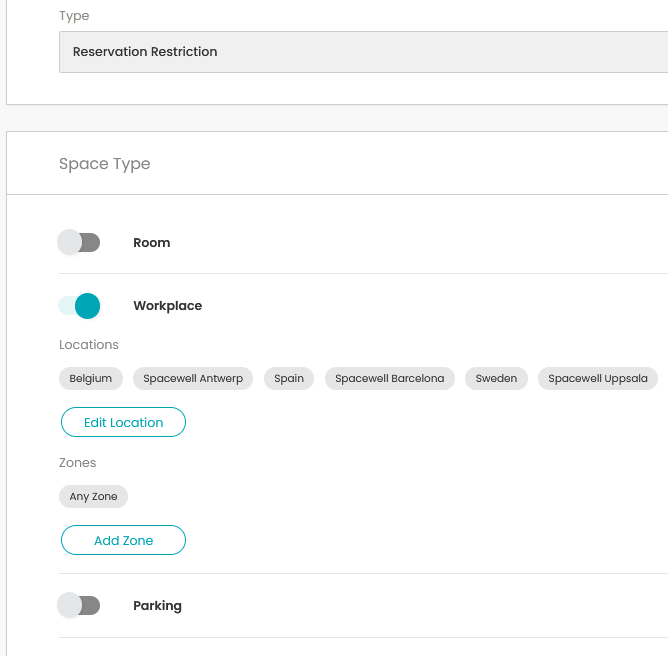Select the Belgium location chip

pos(91,378)
